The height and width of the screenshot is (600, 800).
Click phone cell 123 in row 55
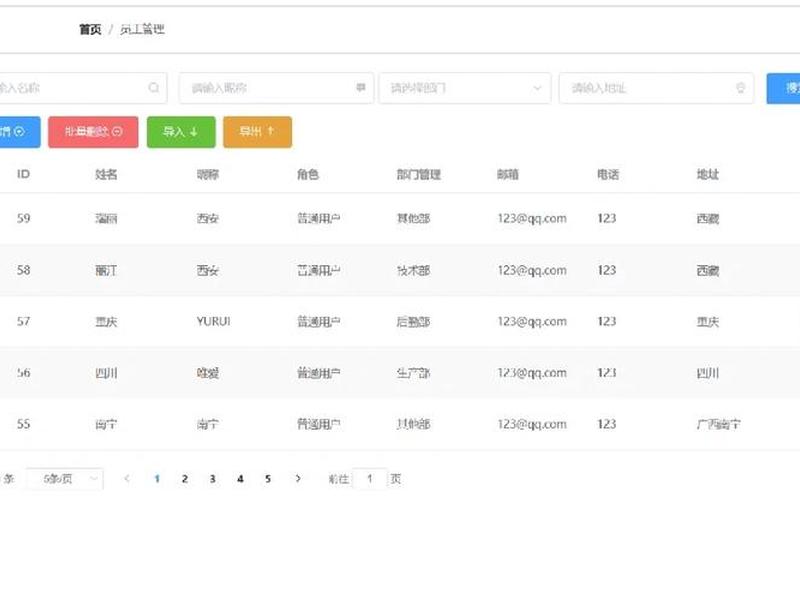coord(607,424)
